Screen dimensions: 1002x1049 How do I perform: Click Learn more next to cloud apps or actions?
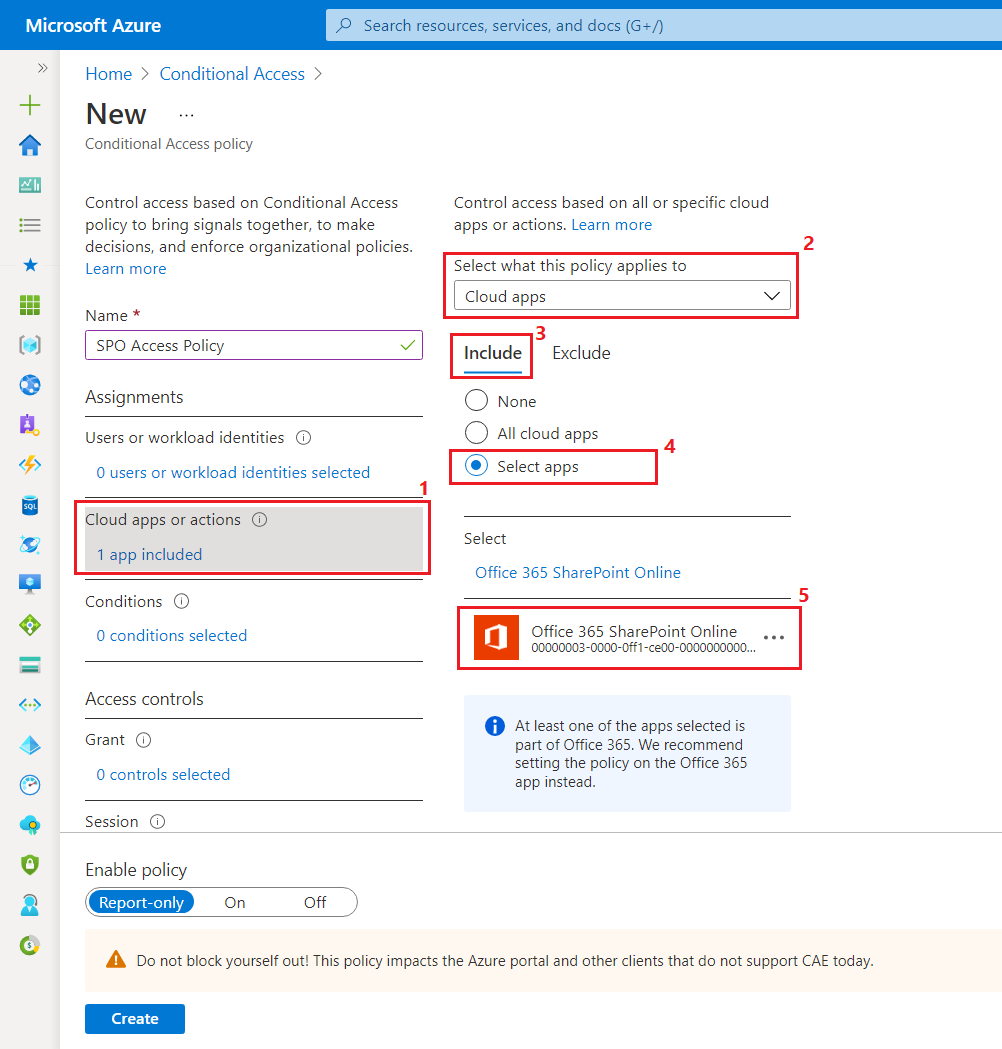(611, 224)
